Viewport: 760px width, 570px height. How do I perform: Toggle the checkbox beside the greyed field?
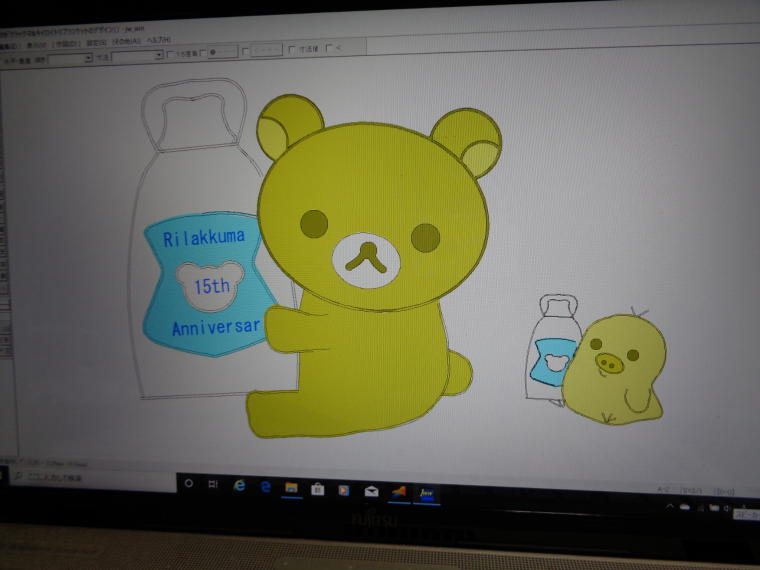tap(246, 50)
